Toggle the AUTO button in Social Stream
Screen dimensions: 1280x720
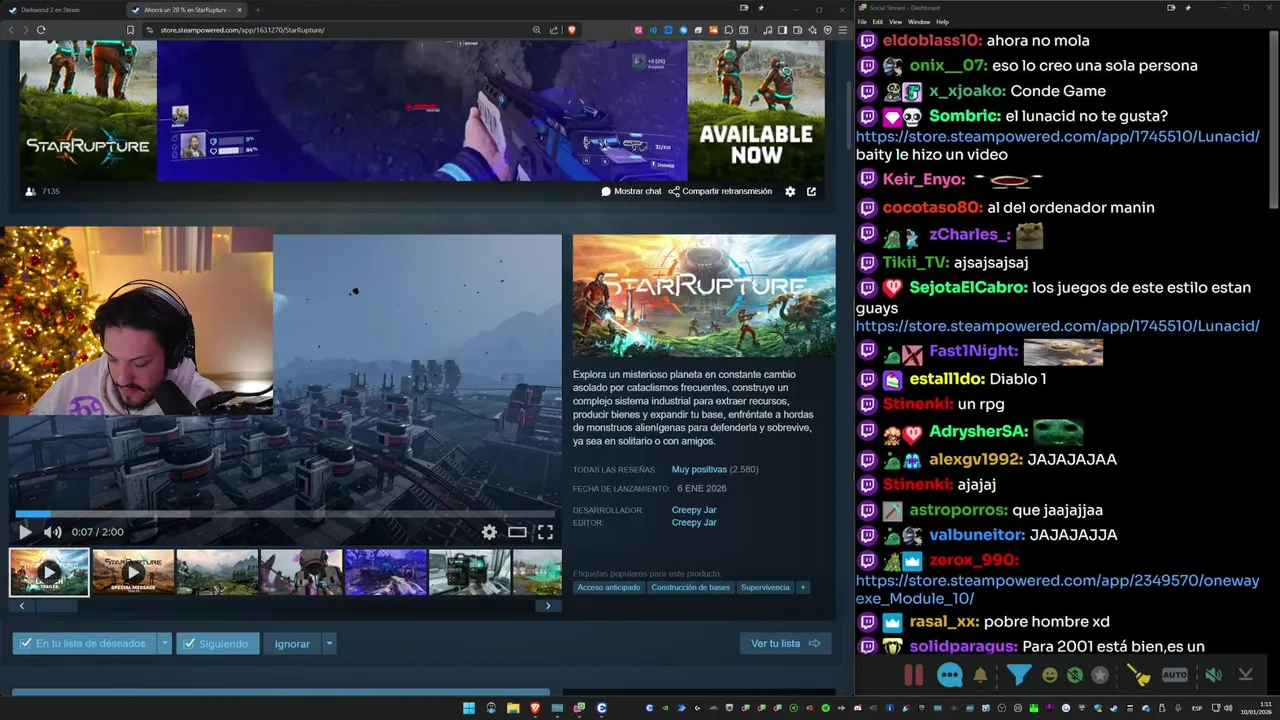1175,675
